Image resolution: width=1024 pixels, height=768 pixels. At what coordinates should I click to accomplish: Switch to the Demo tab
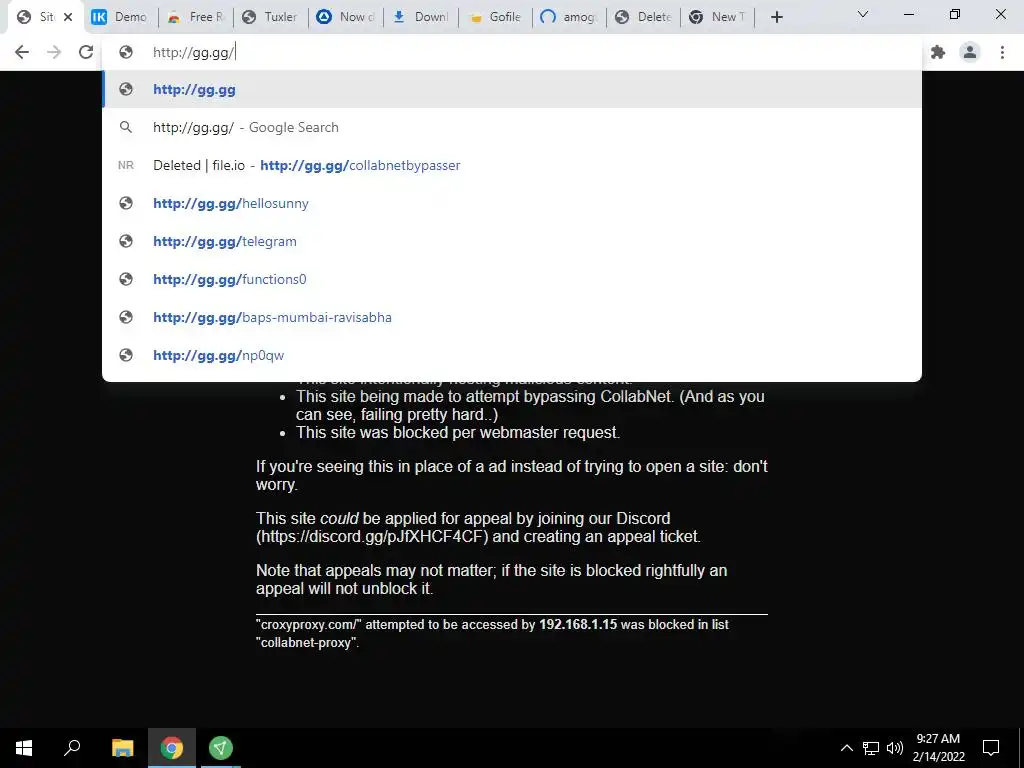tap(121, 17)
